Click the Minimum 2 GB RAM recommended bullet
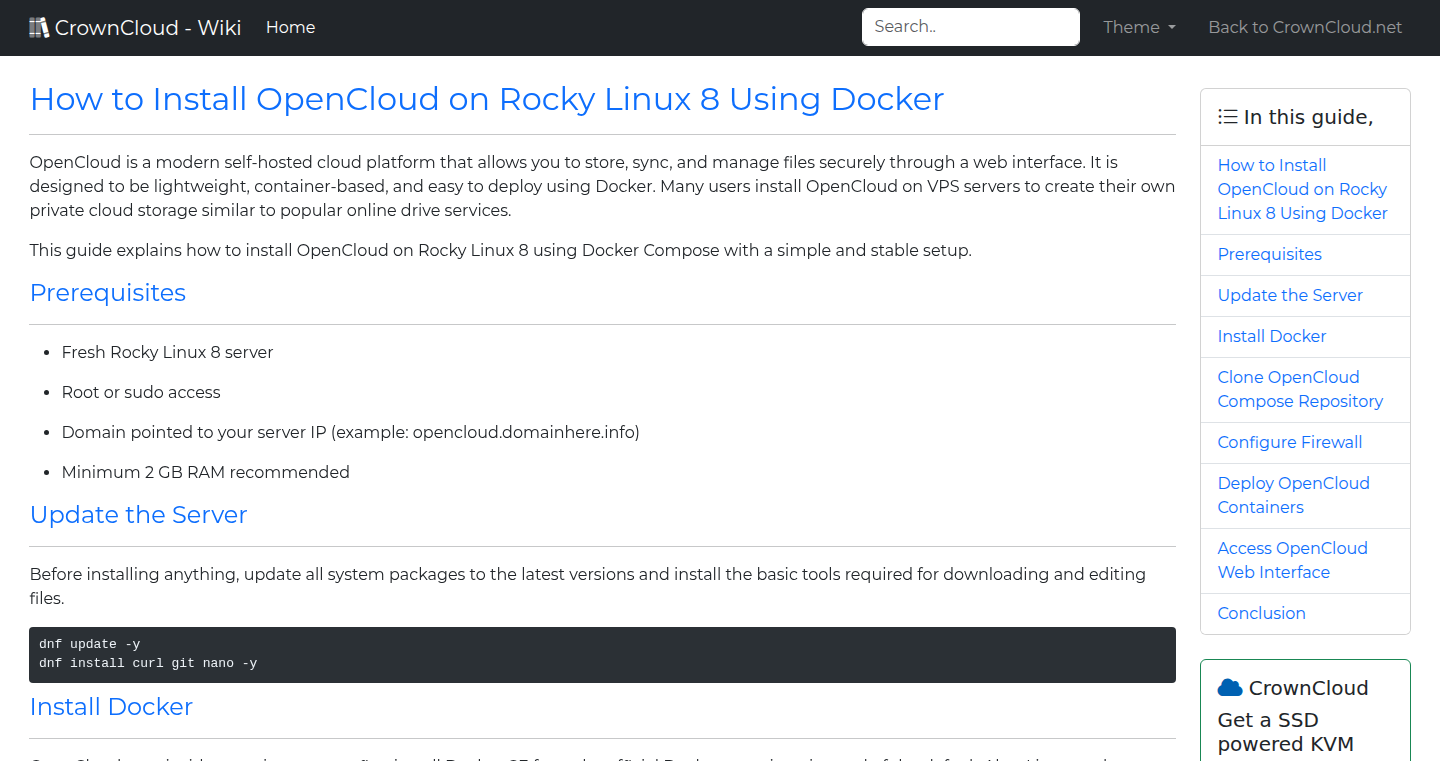 tap(206, 472)
